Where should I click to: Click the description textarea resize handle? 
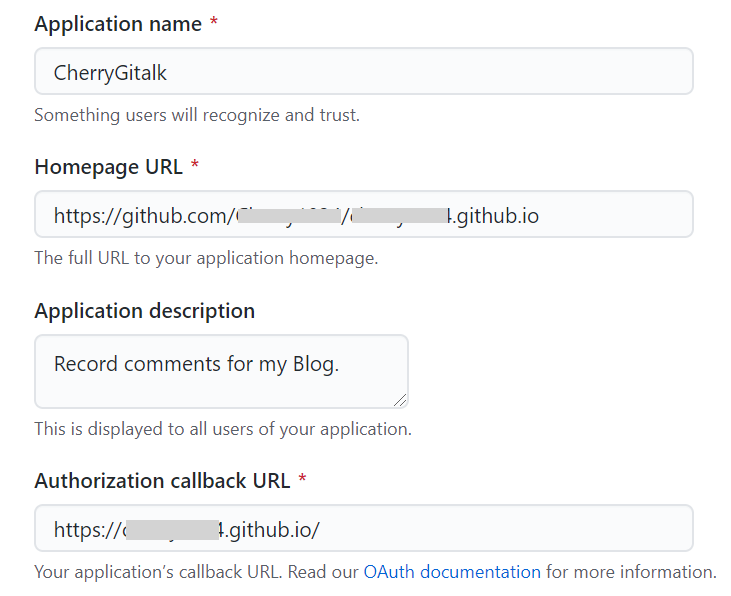tap(400, 400)
